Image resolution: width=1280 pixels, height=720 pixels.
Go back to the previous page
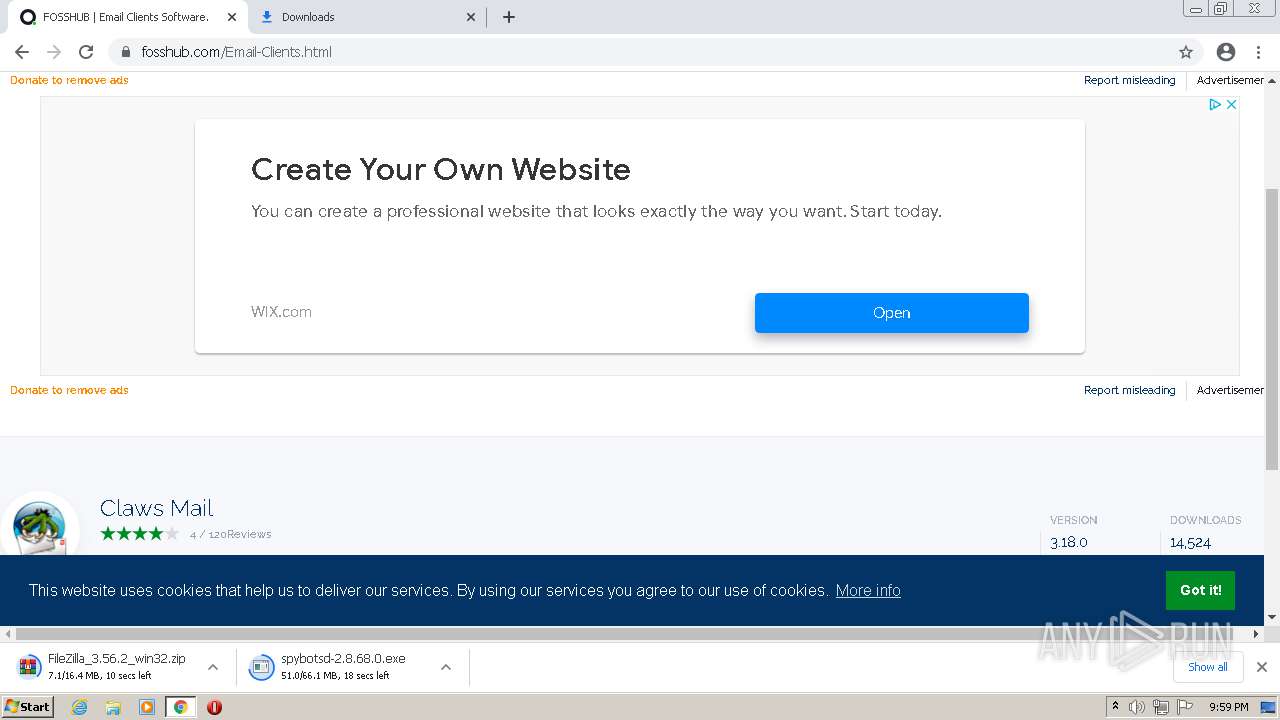tap(22, 52)
